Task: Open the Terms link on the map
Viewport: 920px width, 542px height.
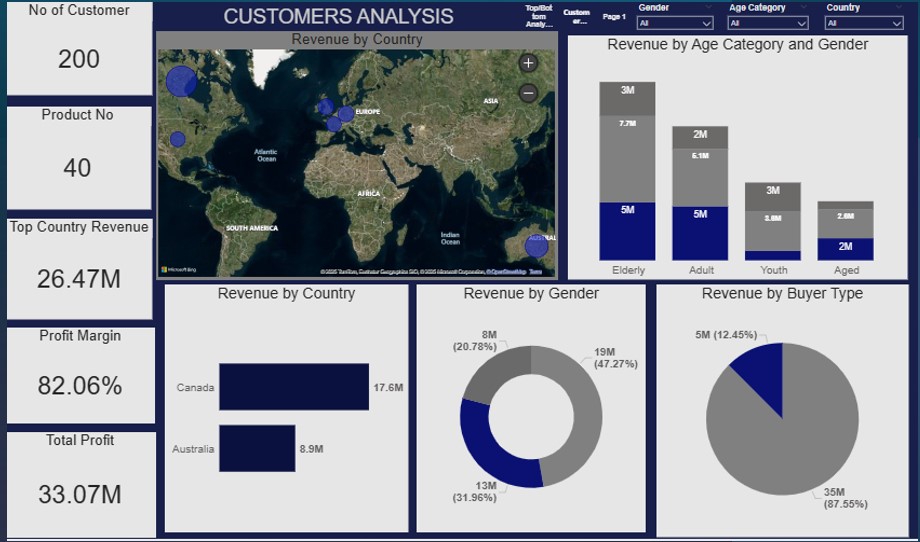Action: coord(535,272)
